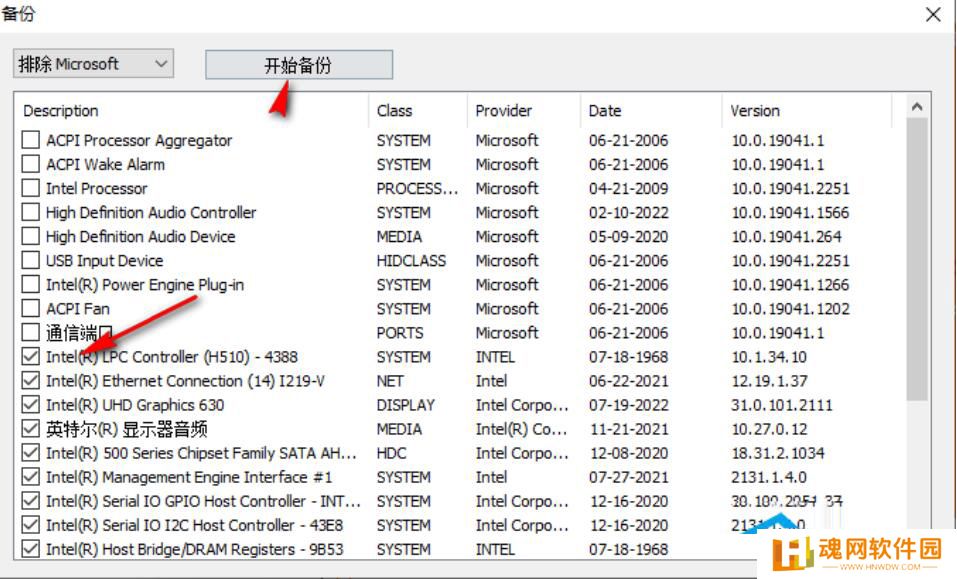957x579 pixels.
Task: Click the scrollbar up arrow
Action: [x=917, y=106]
